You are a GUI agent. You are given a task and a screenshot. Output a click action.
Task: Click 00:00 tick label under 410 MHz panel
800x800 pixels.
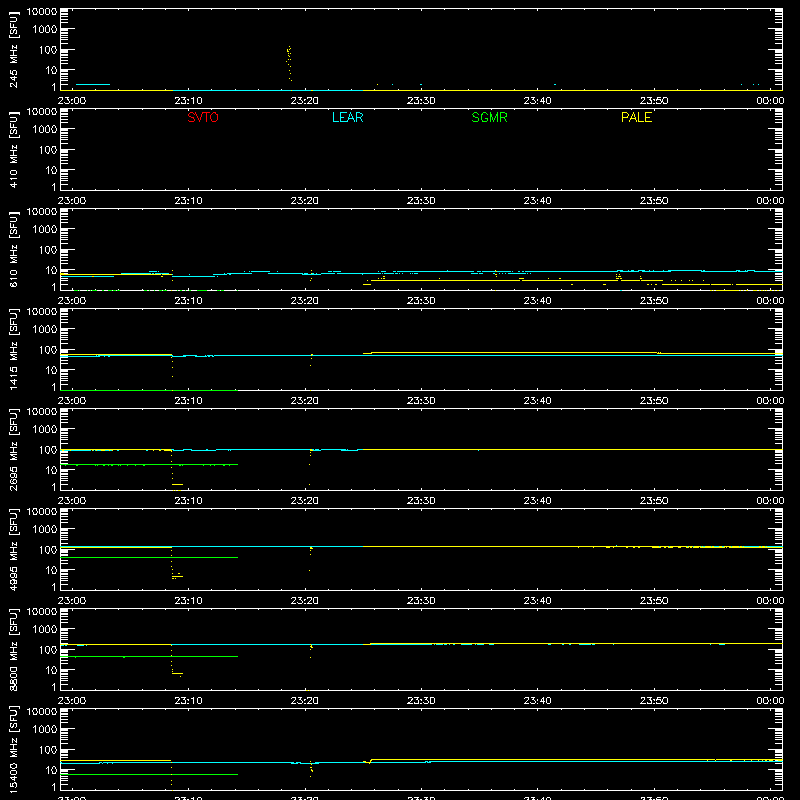pyautogui.click(x=770, y=201)
